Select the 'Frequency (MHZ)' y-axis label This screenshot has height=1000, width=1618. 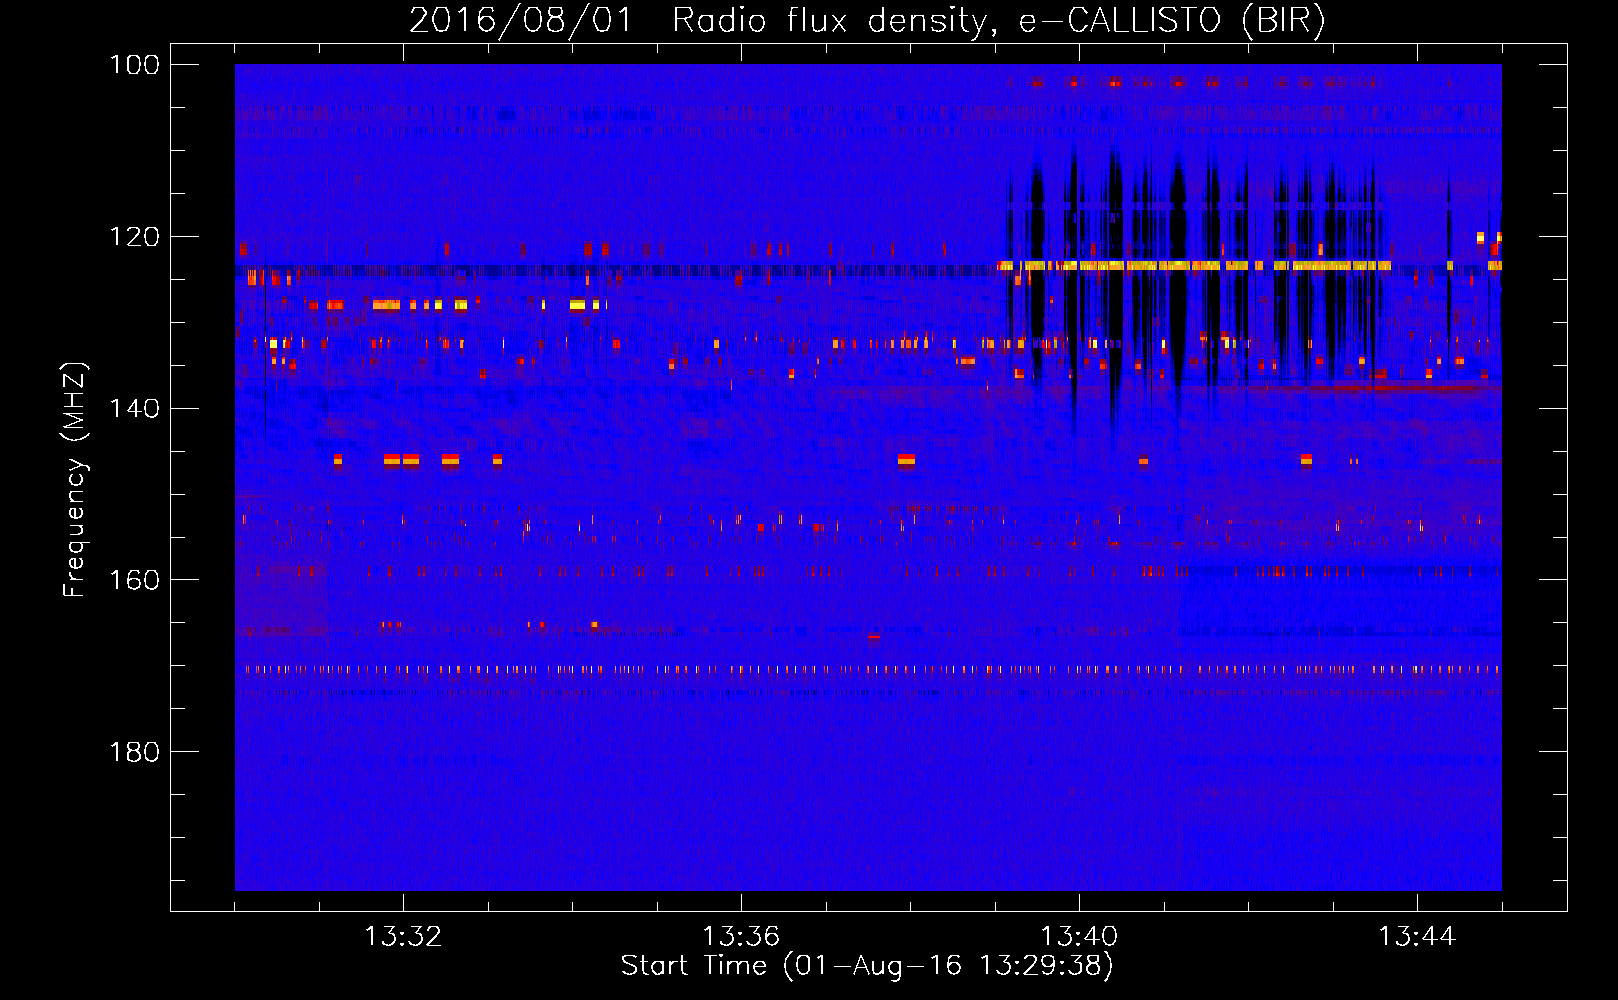pyautogui.click(x=75, y=479)
